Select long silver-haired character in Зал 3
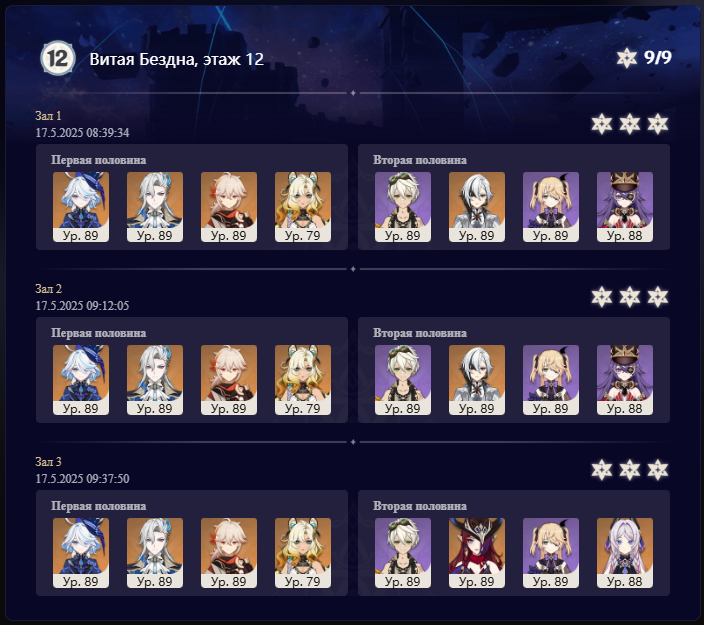This screenshot has width=704, height=625. coord(155,553)
